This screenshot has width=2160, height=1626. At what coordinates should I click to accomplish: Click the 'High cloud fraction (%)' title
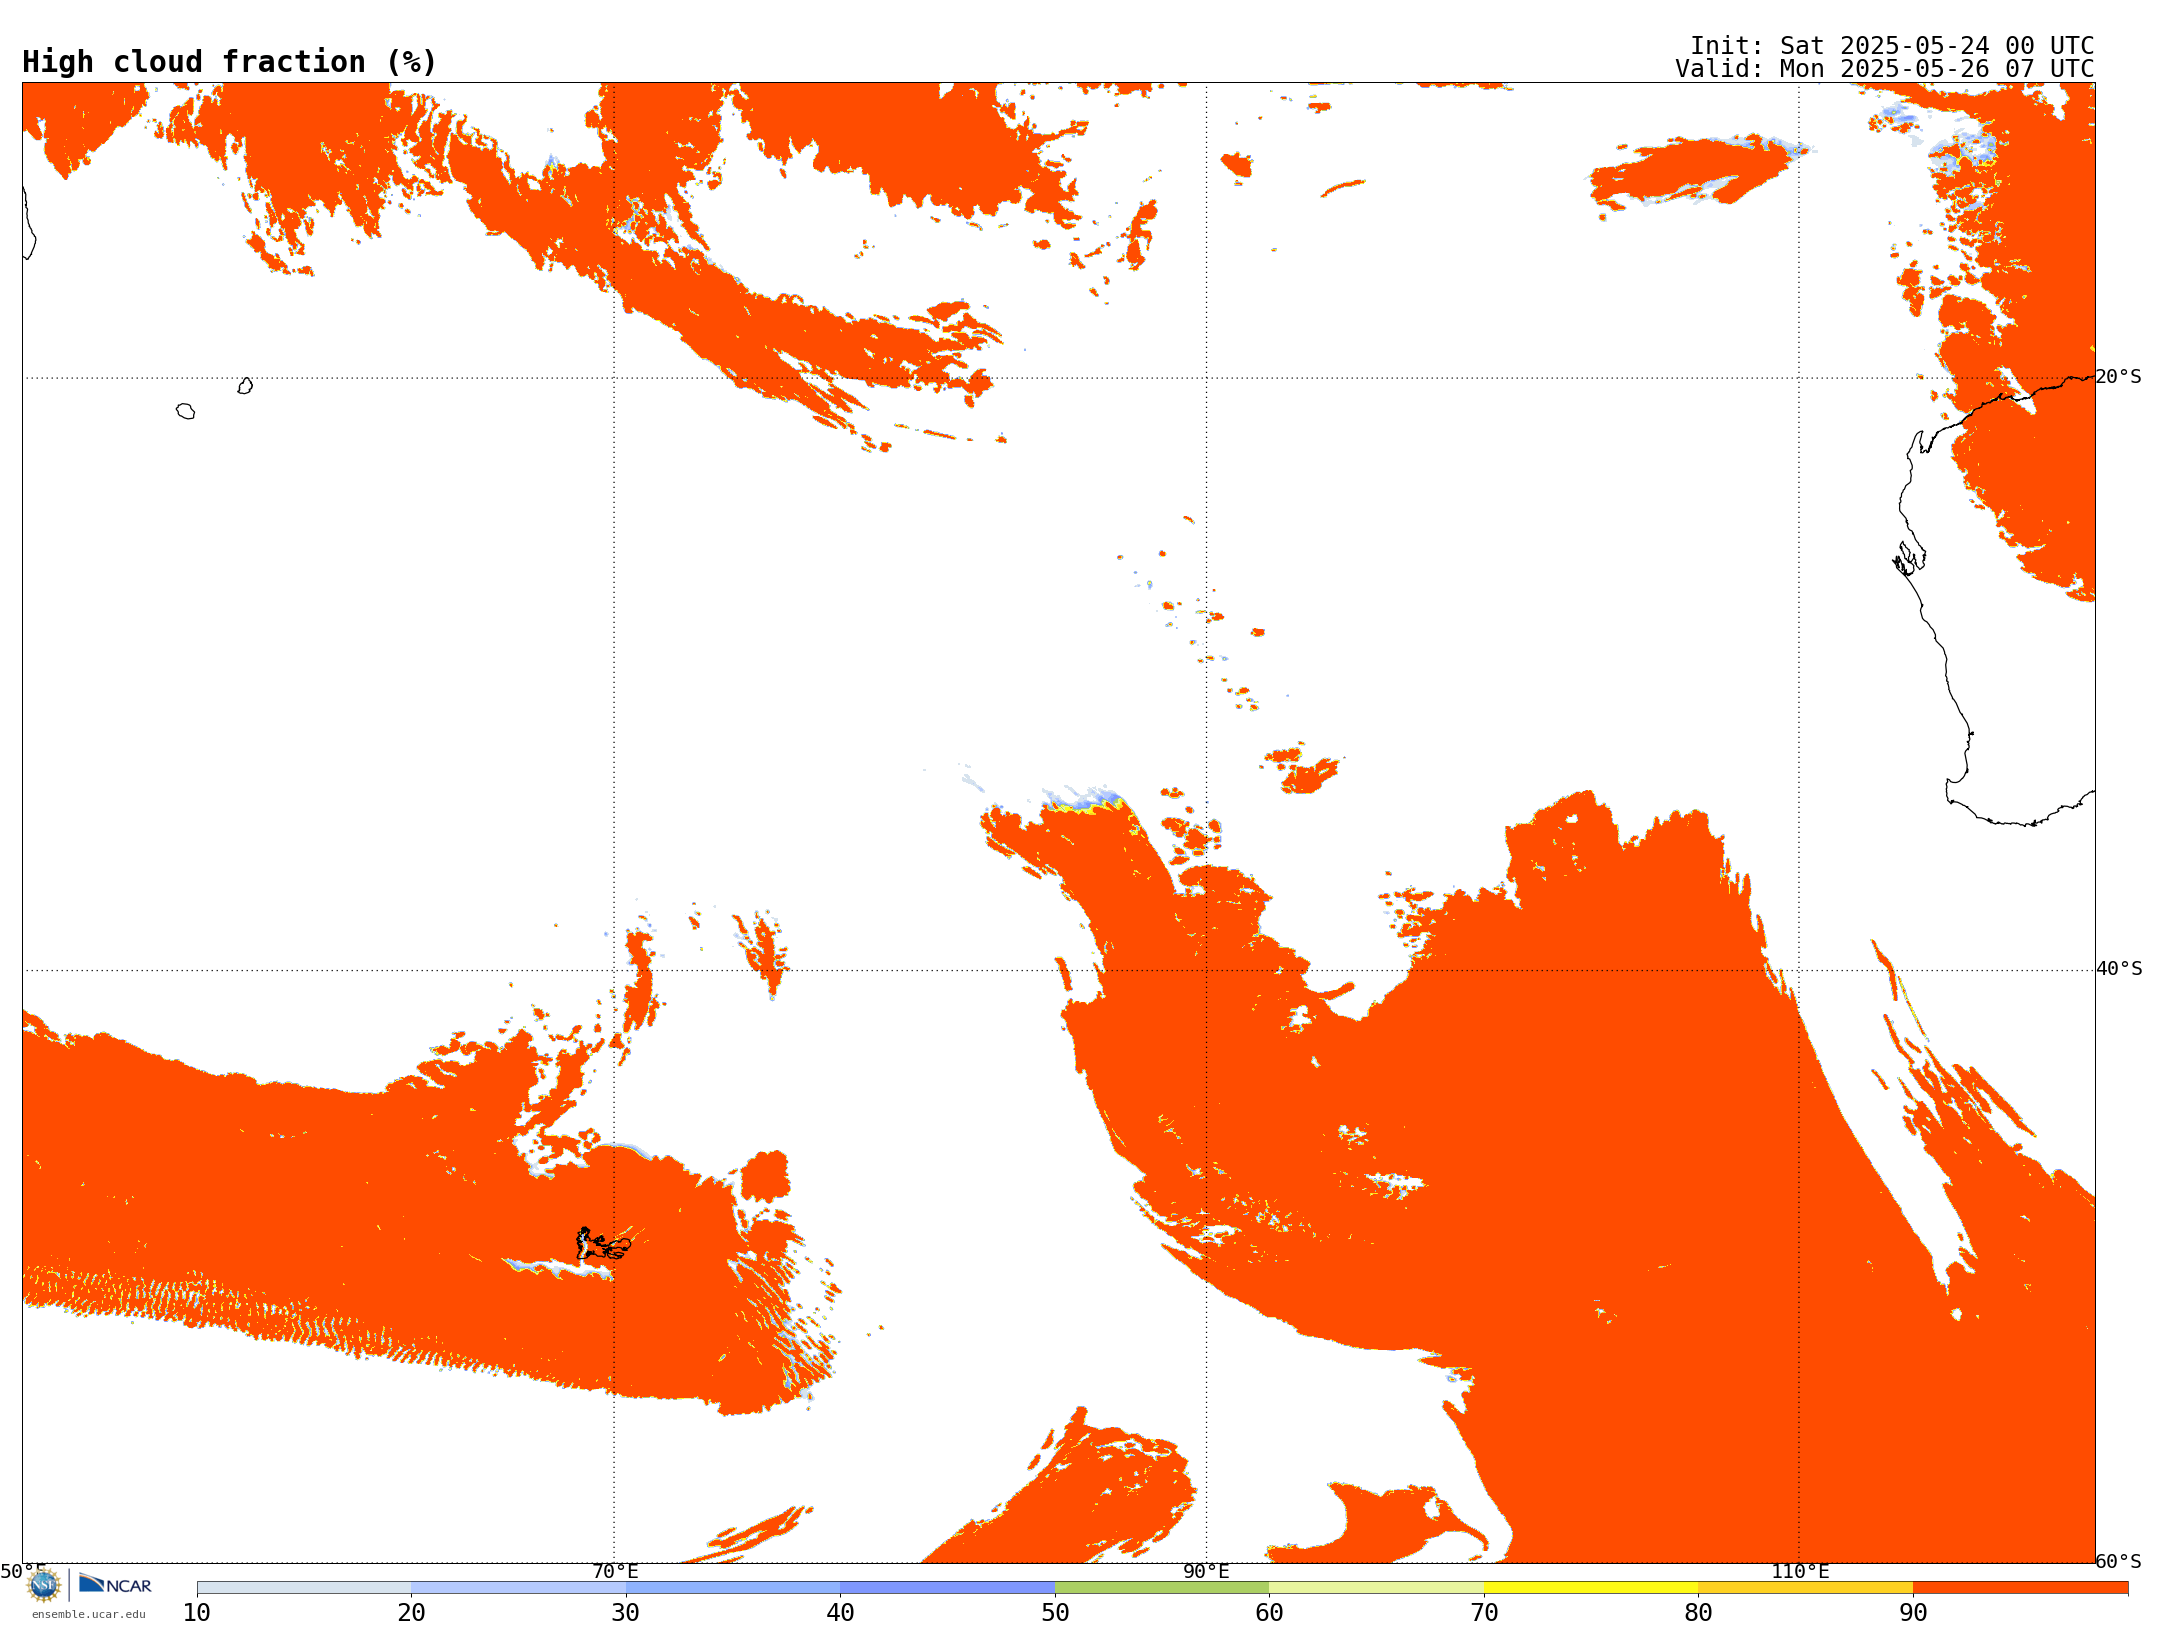point(229,62)
